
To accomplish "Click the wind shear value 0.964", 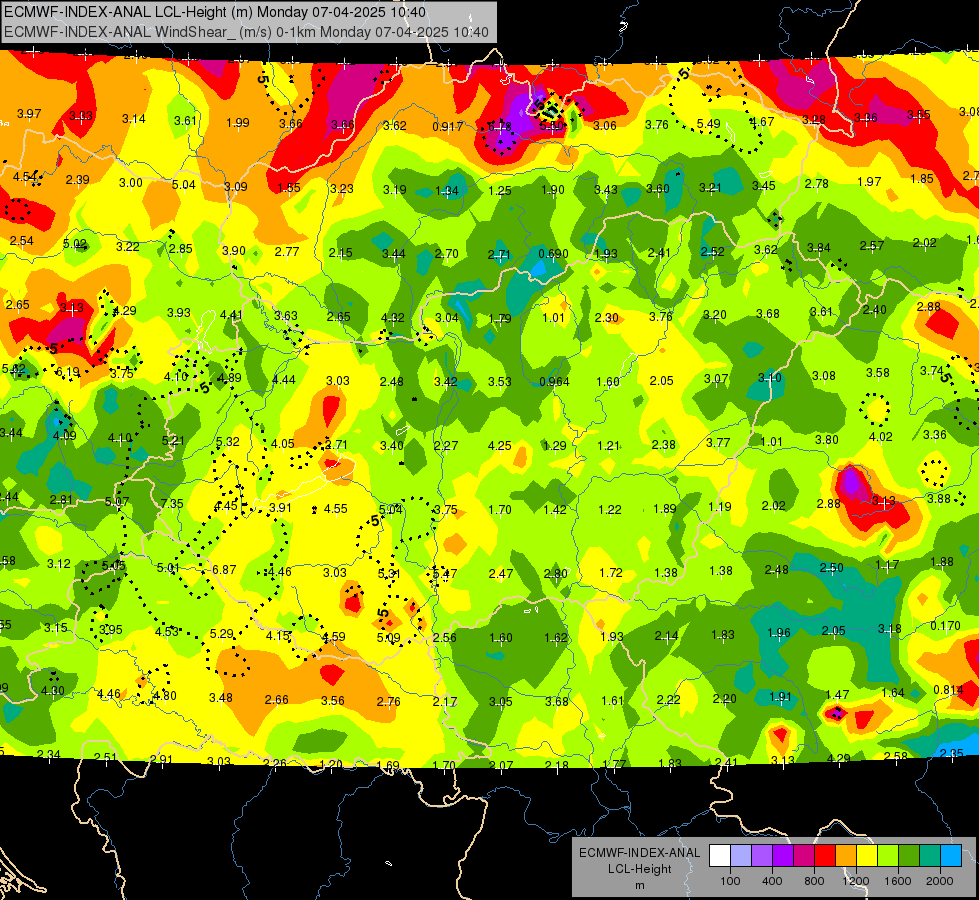I will [x=554, y=382].
